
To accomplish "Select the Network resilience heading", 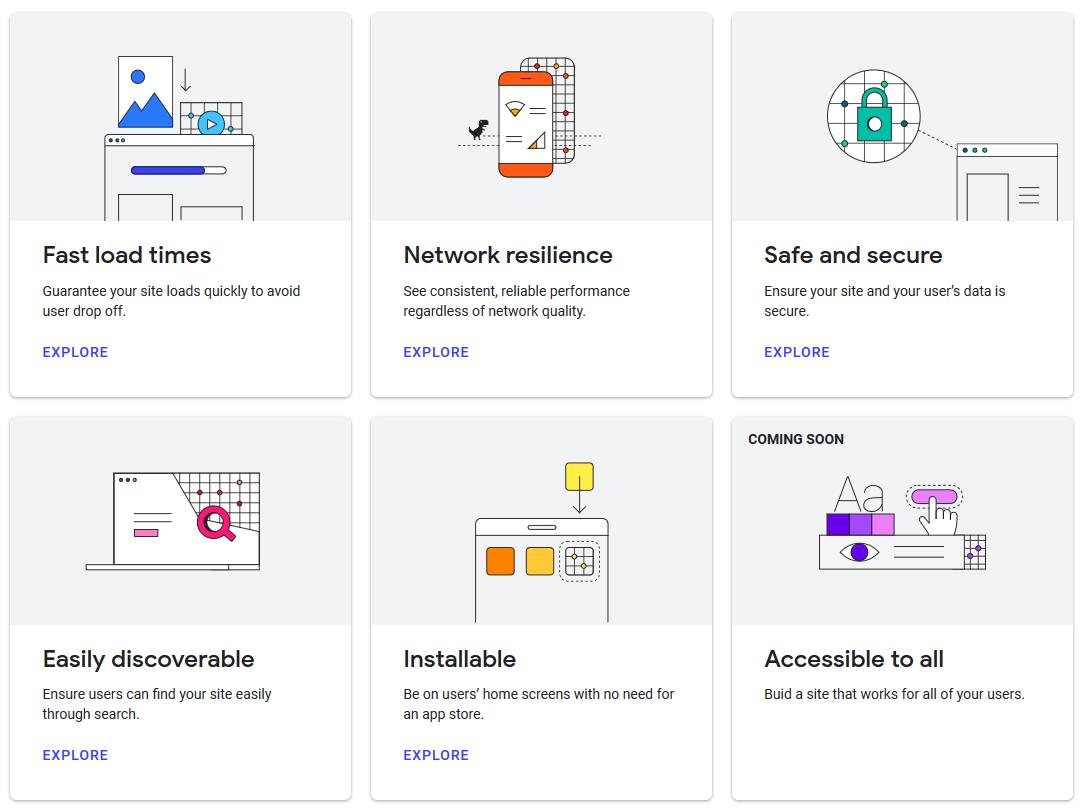I will click(x=508, y=255).
